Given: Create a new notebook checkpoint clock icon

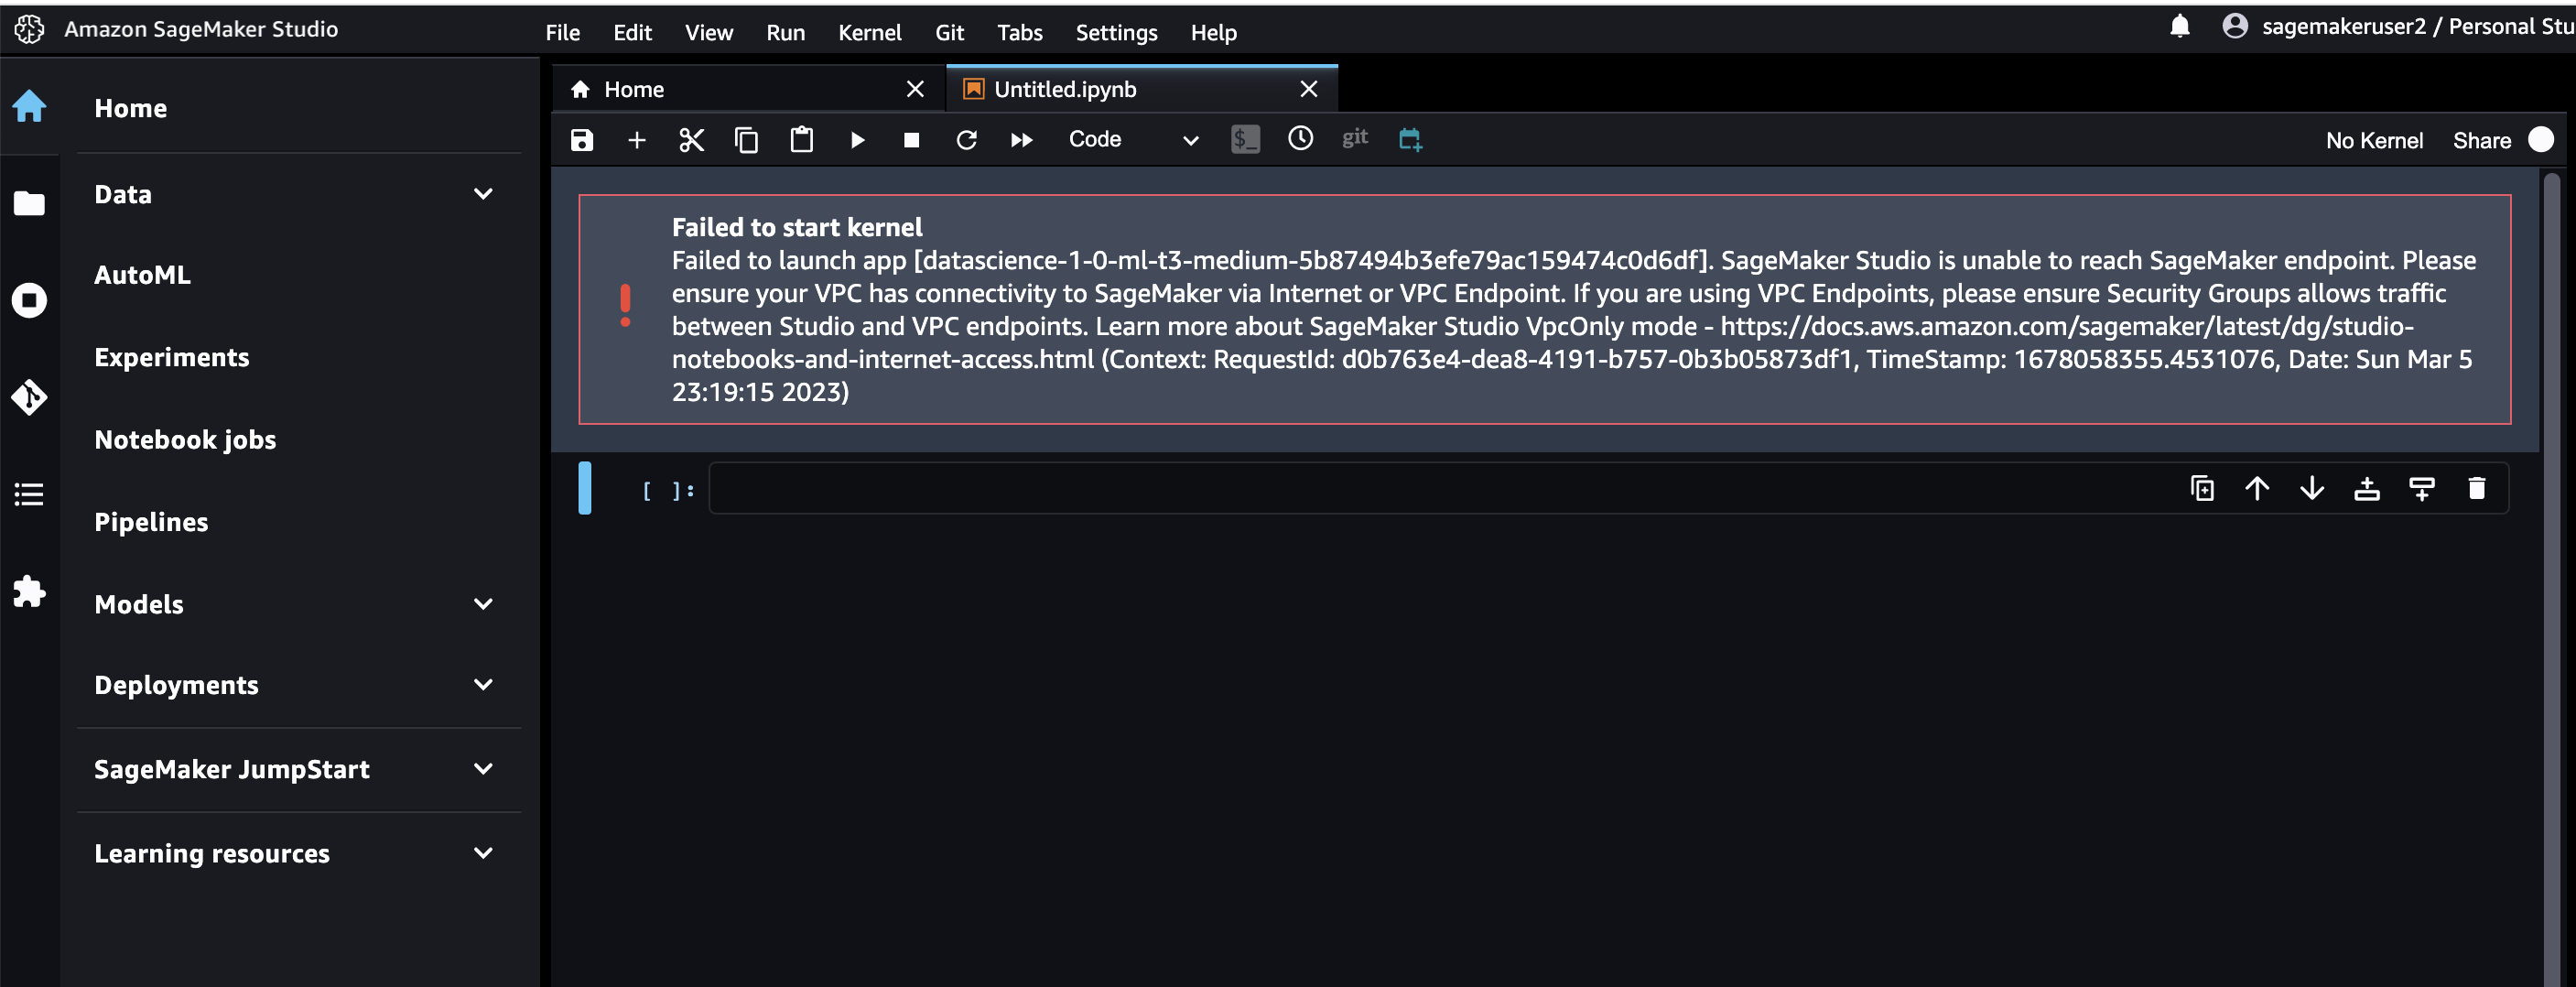Looking at the screenshot, I should [x=1300, y=140].
